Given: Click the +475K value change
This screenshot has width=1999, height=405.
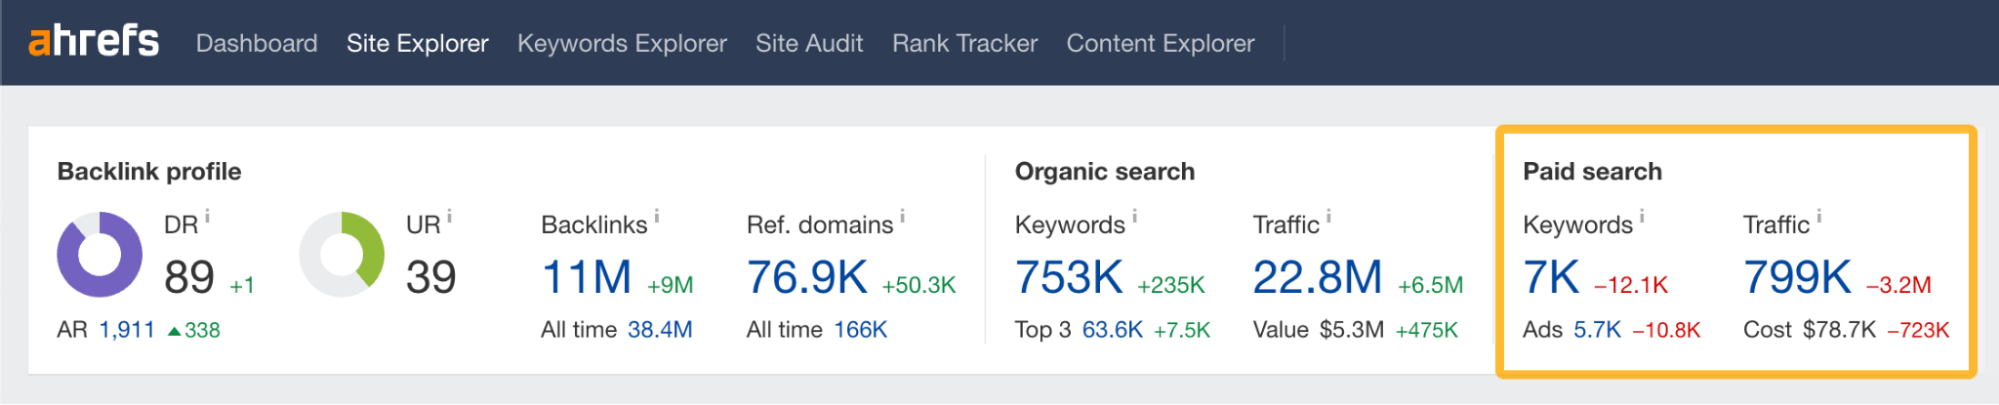Looking at the screenshot, I should tap(1427, 330).
